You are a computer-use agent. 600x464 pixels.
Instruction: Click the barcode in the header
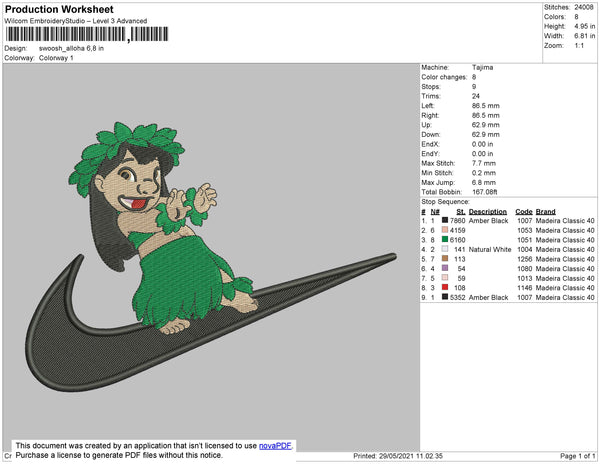(x=87, y=34)
